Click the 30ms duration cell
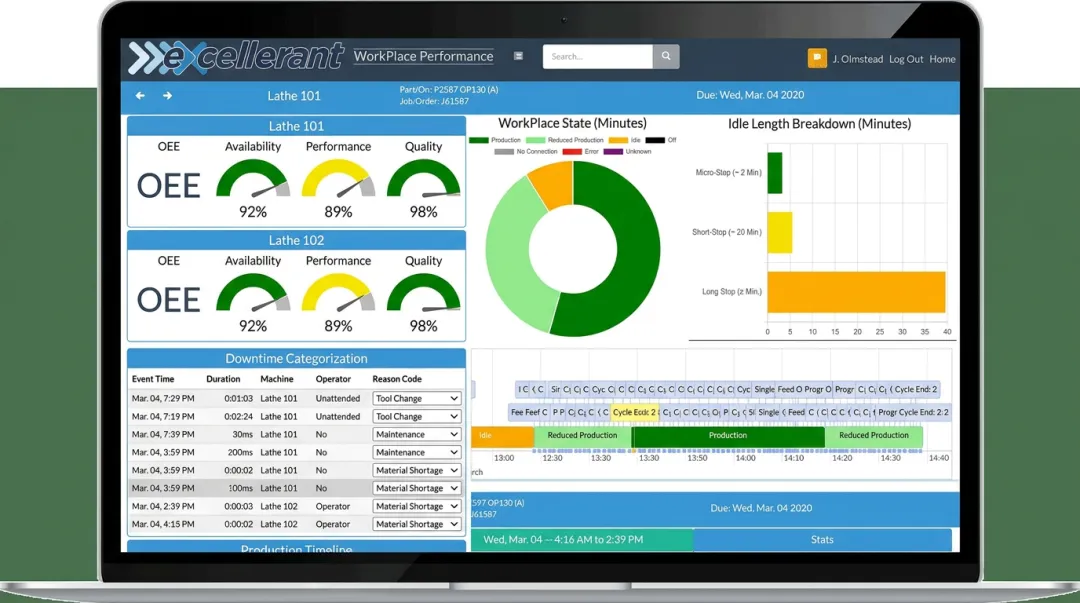The image size is (1080, 603). tap(242, 434)
